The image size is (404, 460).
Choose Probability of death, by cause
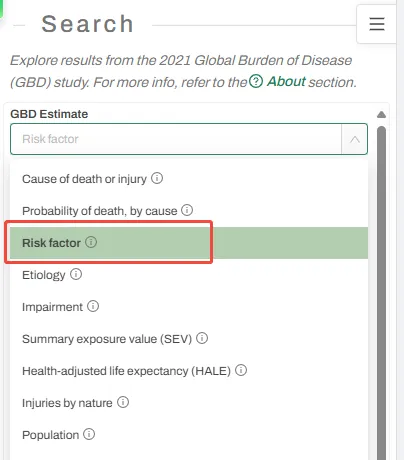tap(189, 211)
